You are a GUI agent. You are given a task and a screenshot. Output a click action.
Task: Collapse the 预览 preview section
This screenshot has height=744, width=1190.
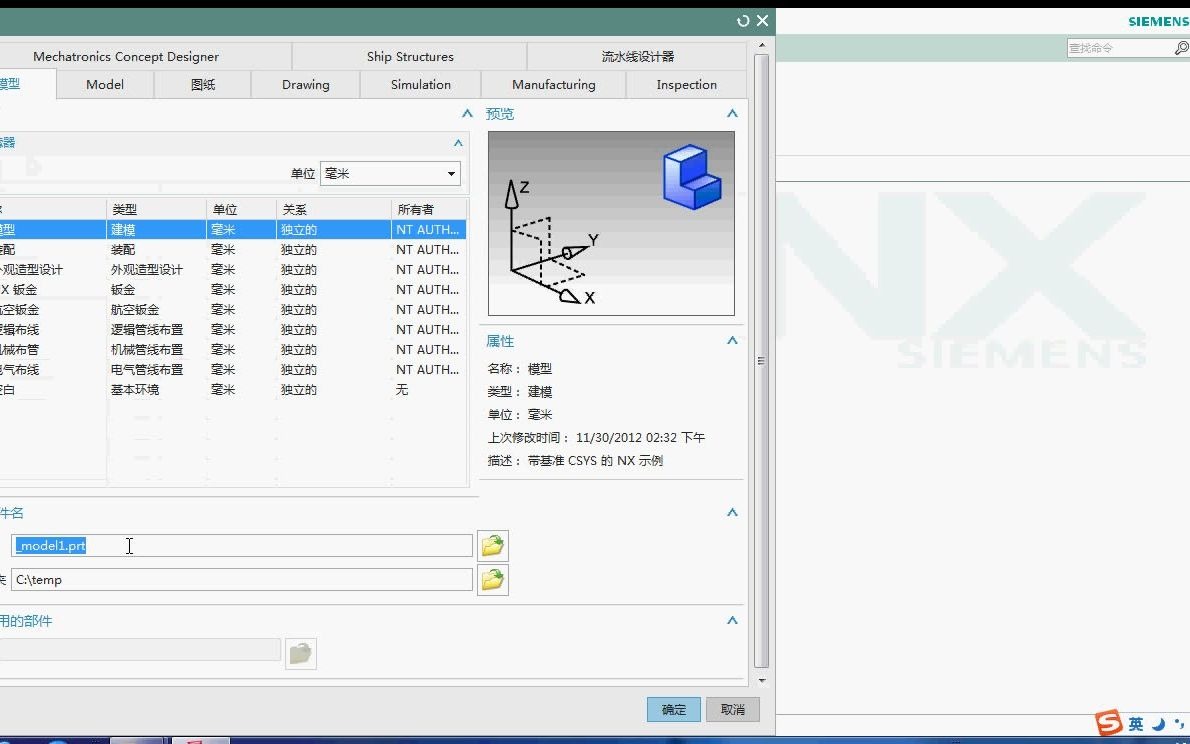(x=732, y=114)
